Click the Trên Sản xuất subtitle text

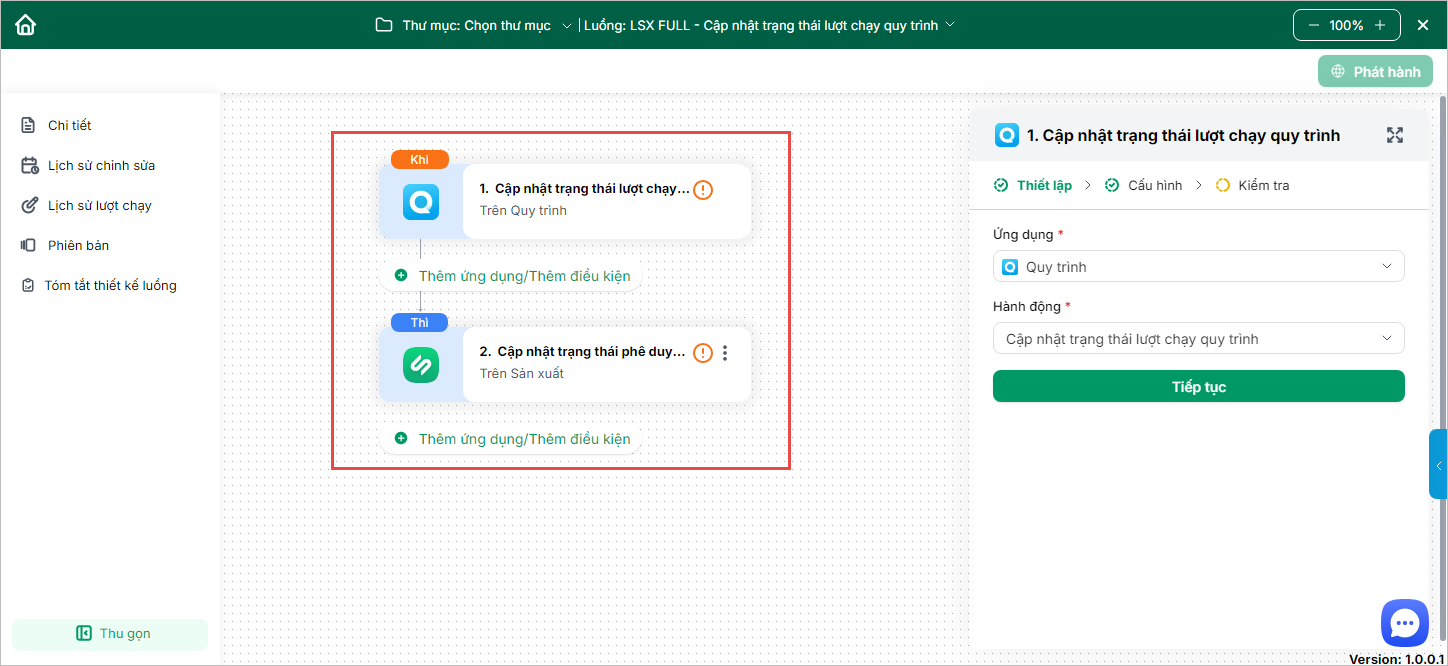(521, 373)
